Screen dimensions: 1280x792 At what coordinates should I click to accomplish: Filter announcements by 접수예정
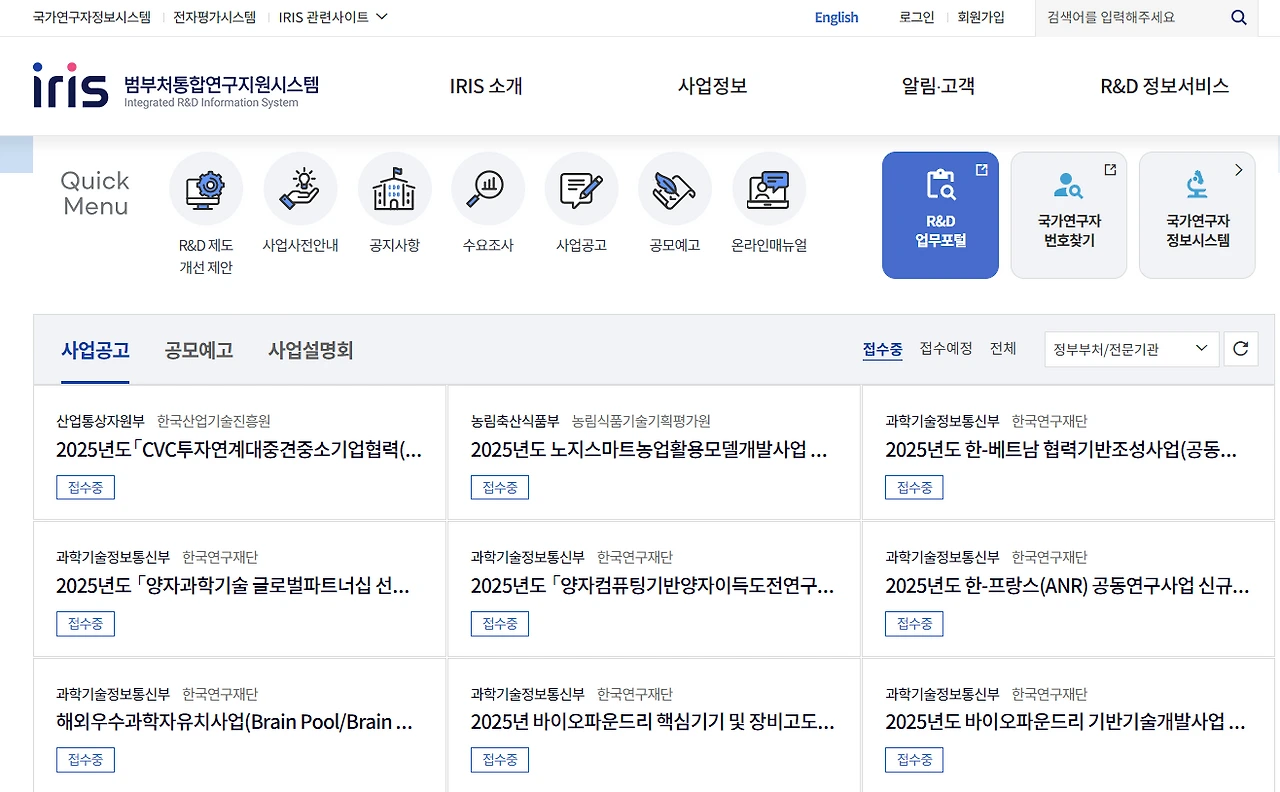point(946,349)
